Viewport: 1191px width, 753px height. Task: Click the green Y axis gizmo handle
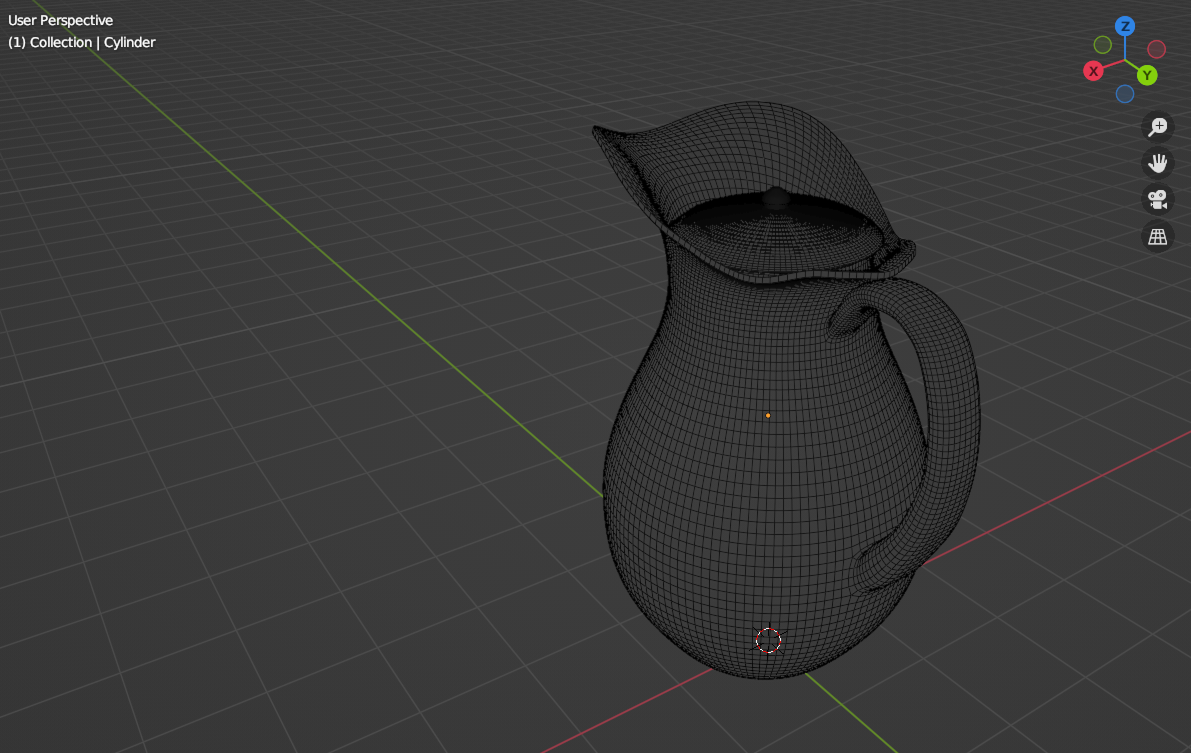[1147, 75]
